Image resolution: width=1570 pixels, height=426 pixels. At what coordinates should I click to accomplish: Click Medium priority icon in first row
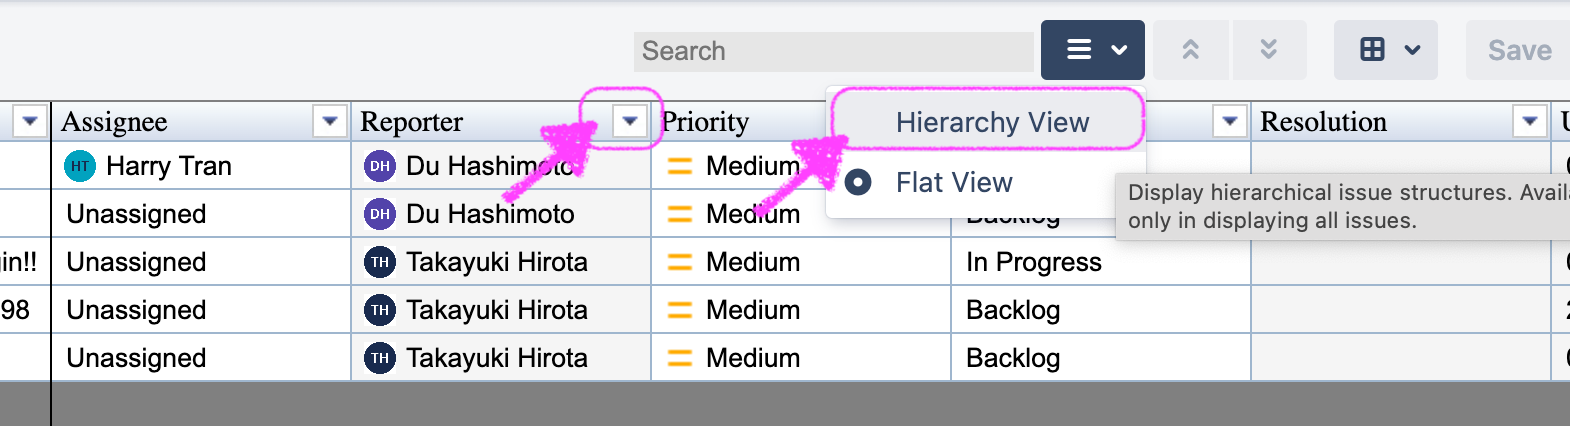tap(680, 166)
